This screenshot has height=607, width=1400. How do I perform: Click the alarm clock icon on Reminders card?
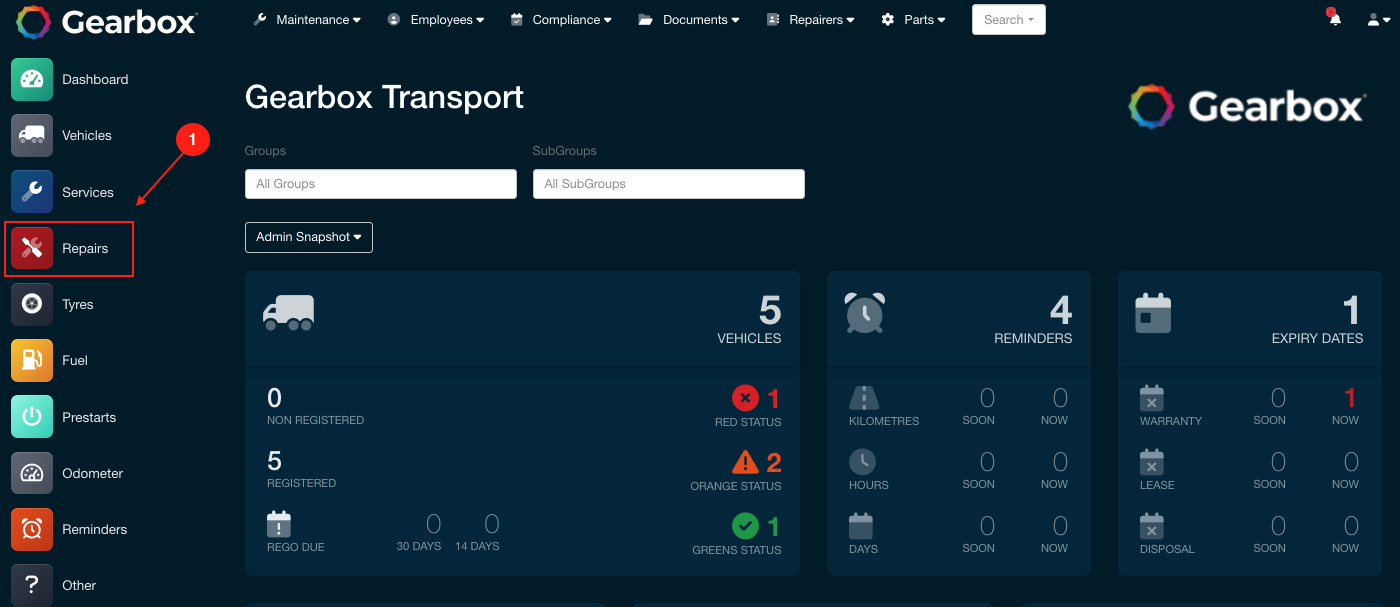point(864,313)
